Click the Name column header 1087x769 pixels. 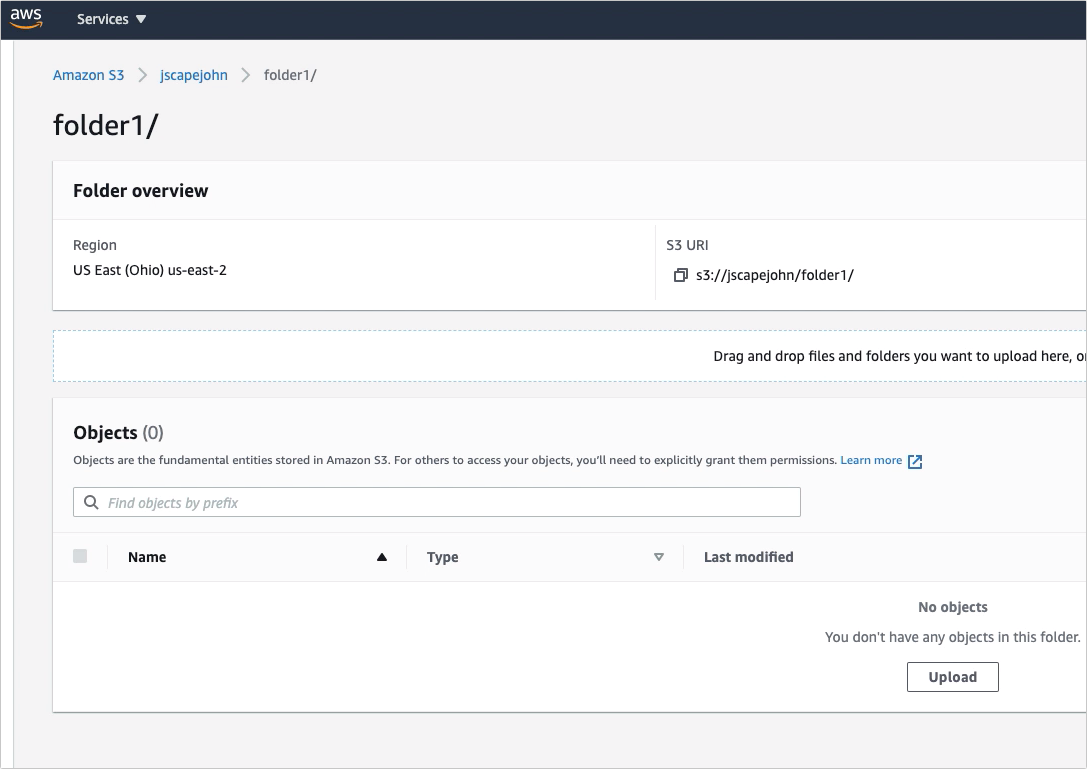(147, 557)
